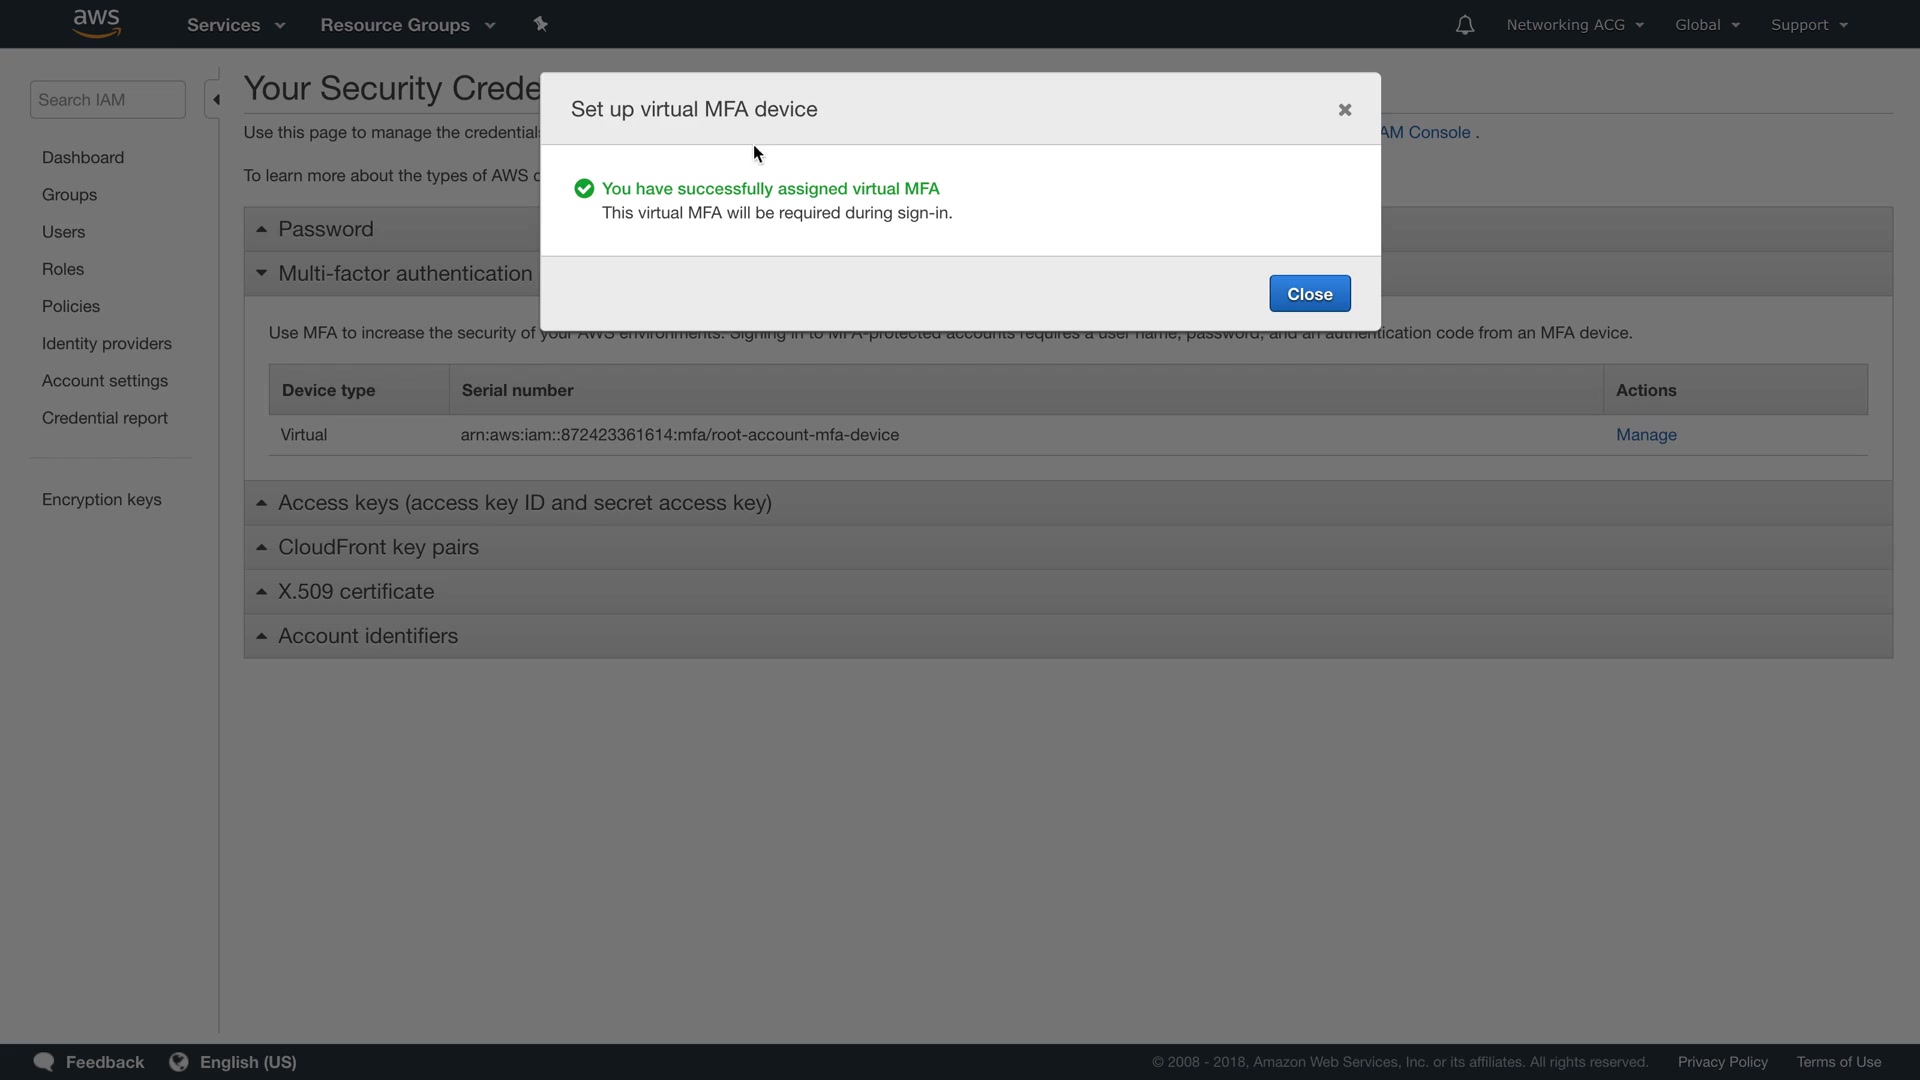
Task: Click the Search IAM input field
Action: (107, 100)
